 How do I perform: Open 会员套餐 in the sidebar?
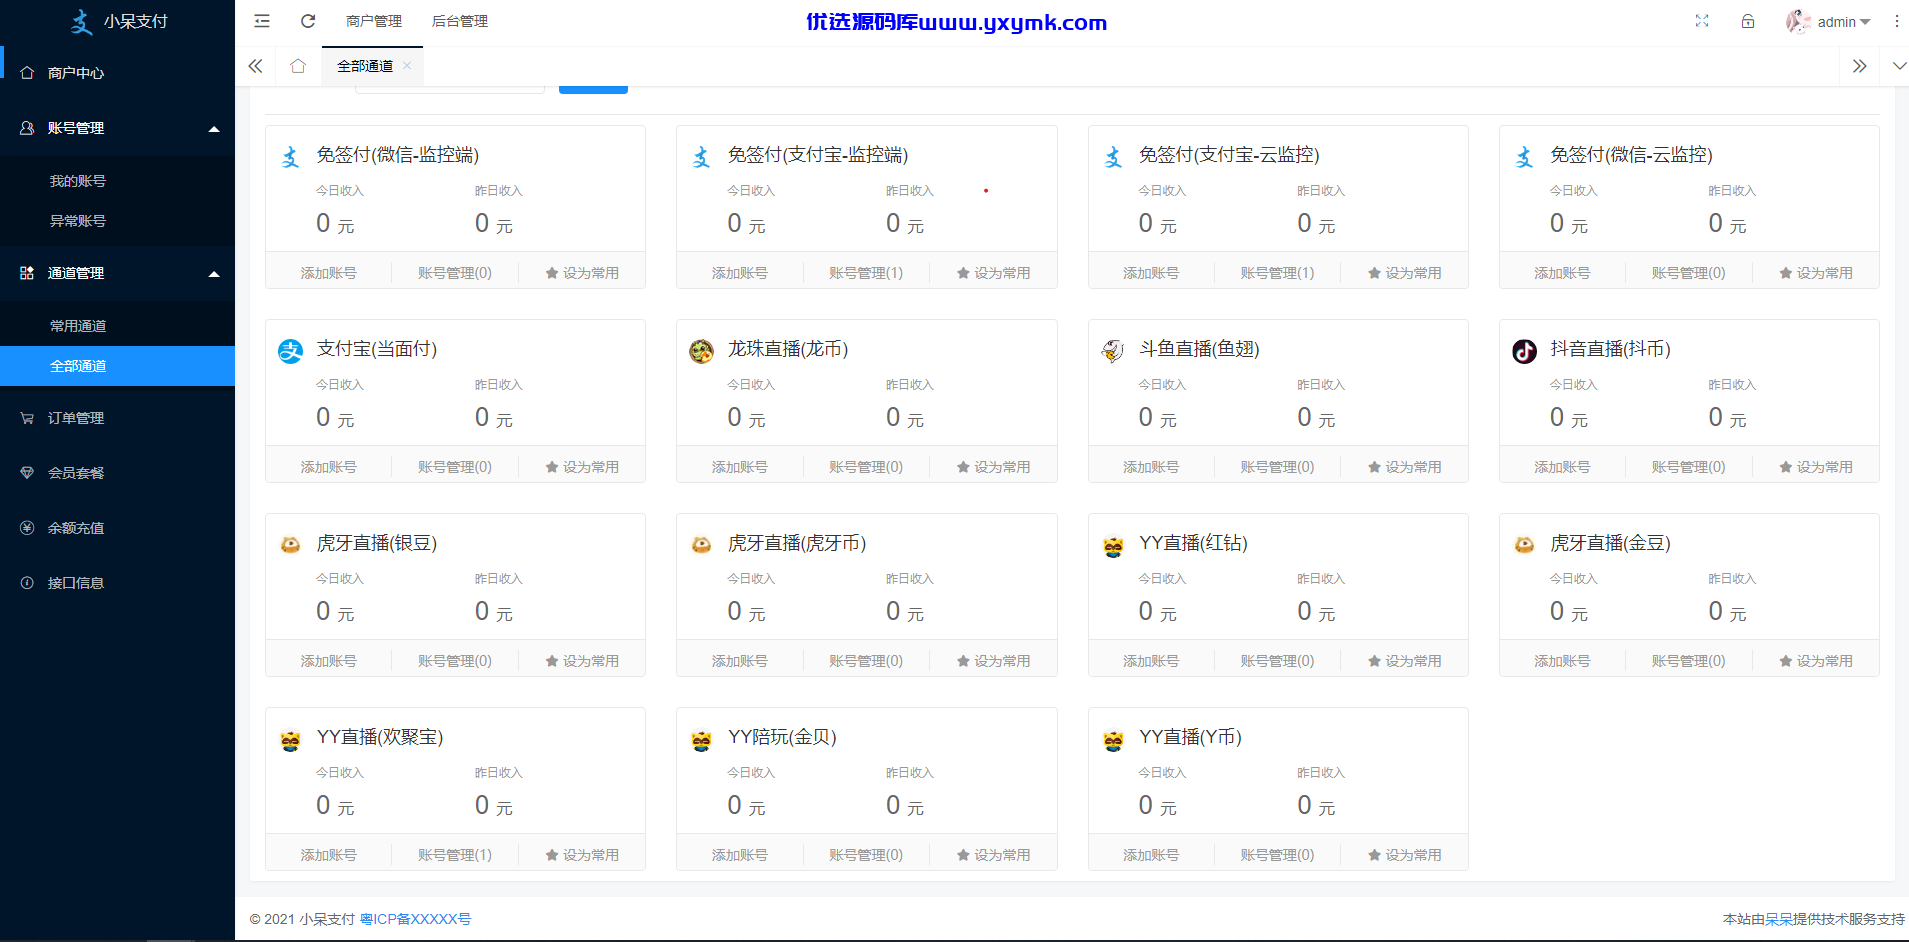117,473
